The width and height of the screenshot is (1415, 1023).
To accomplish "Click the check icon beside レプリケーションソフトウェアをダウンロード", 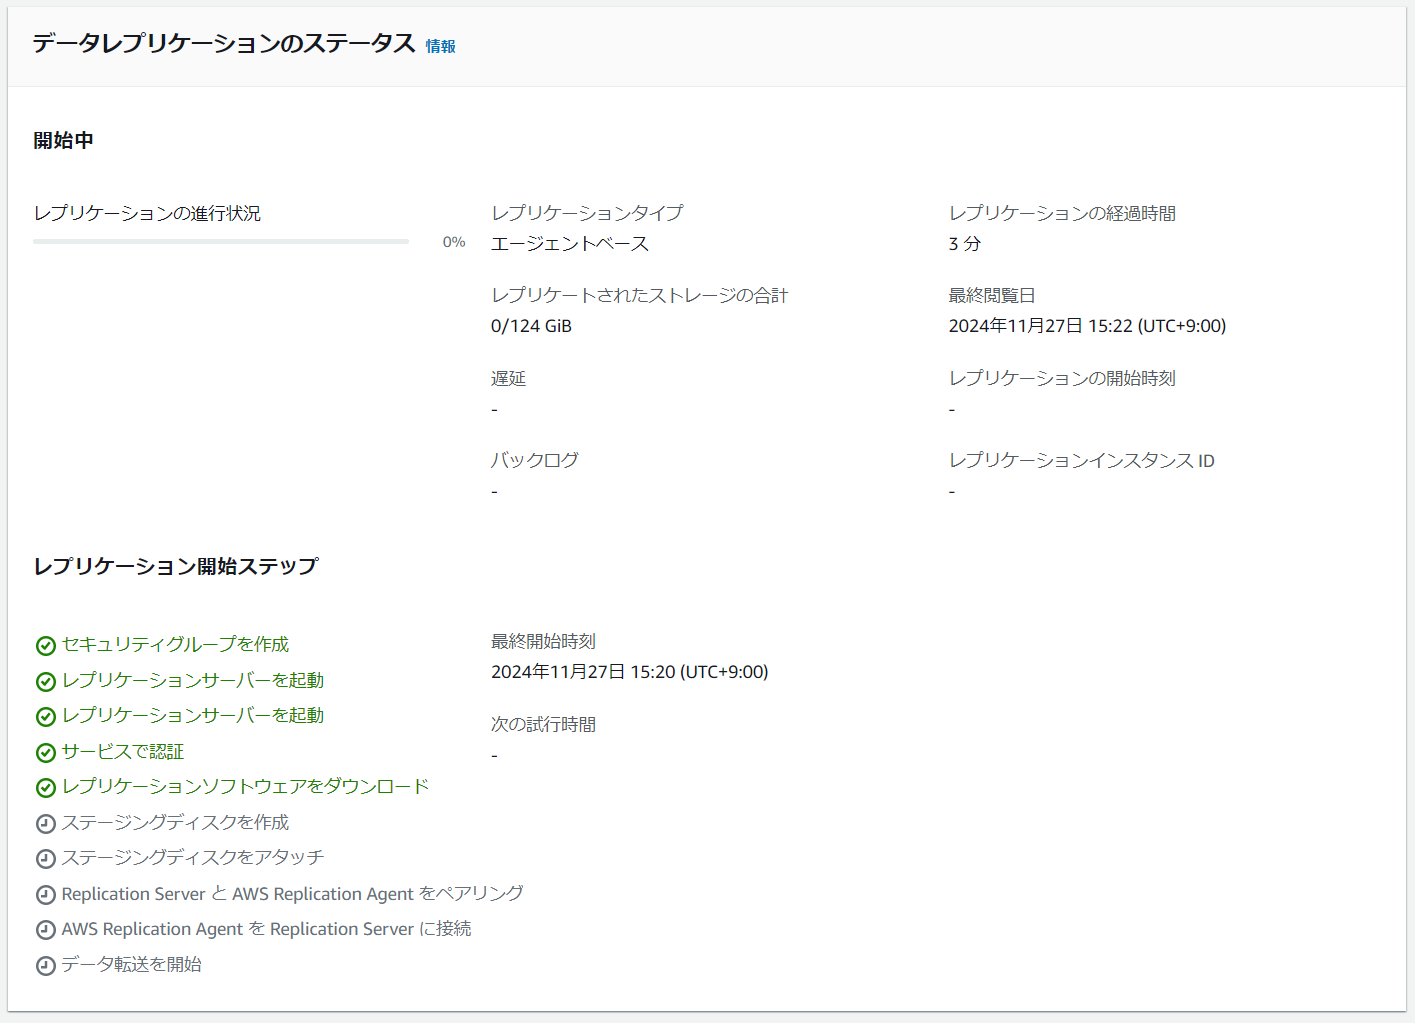I will point(45,787).
